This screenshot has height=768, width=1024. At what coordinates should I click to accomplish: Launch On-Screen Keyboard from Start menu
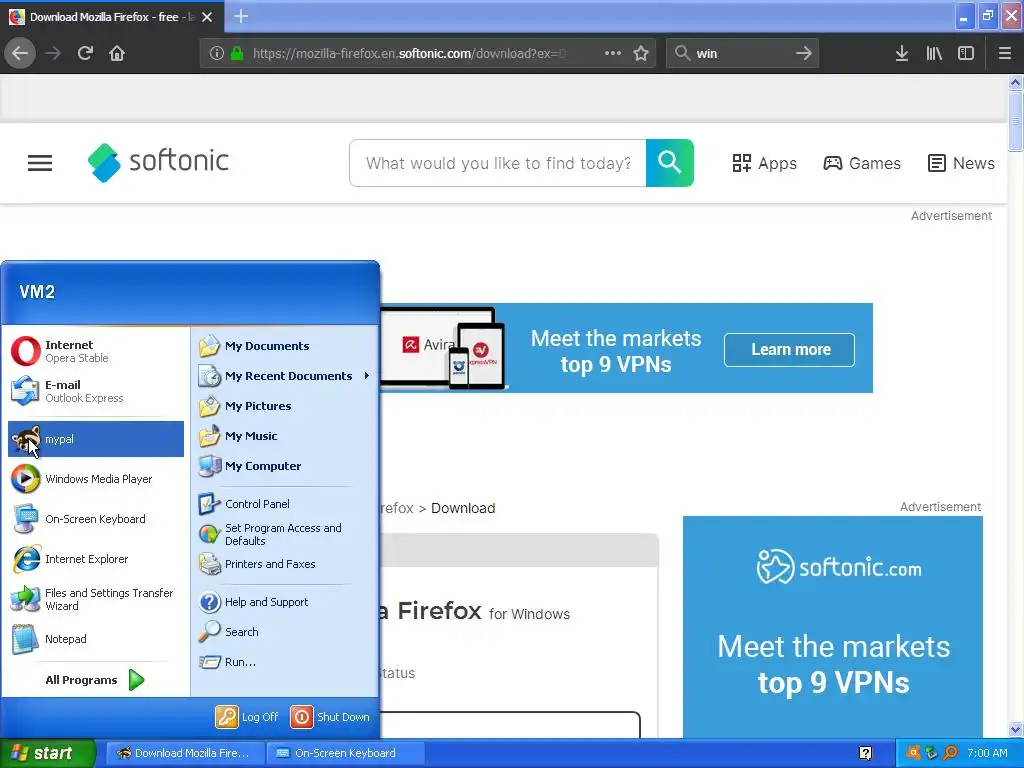[x=95, y=519]
